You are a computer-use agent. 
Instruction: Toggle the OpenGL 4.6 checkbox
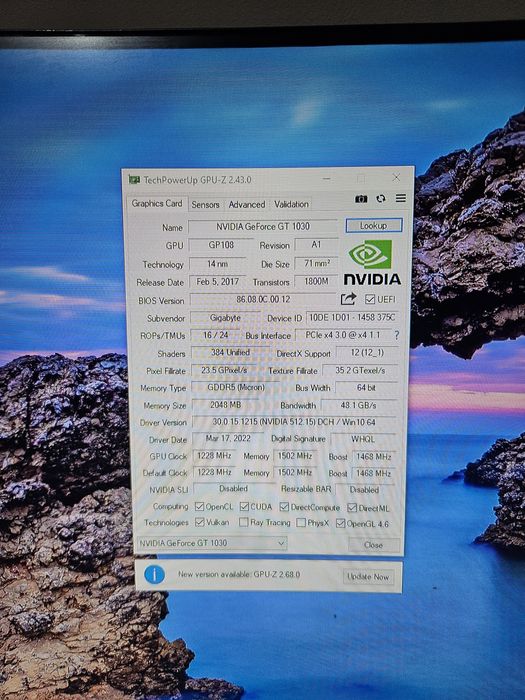pyautogui.click(x=340, y=523)
